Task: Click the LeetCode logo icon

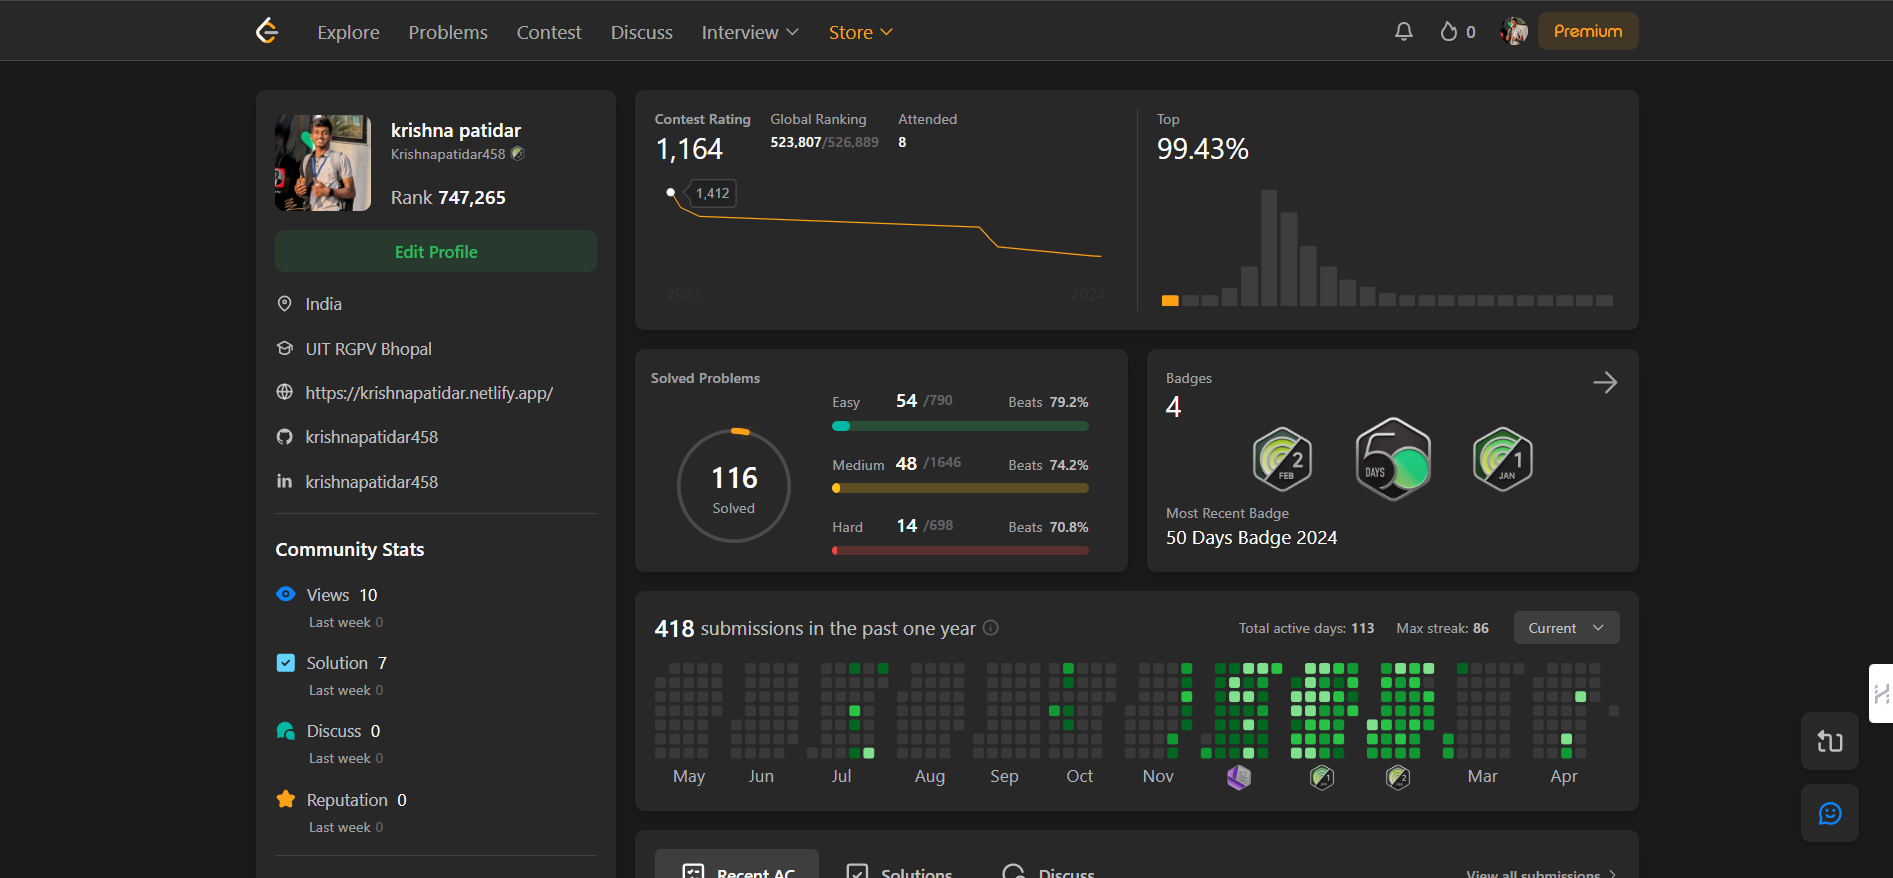Action: (x=267, y=31)
